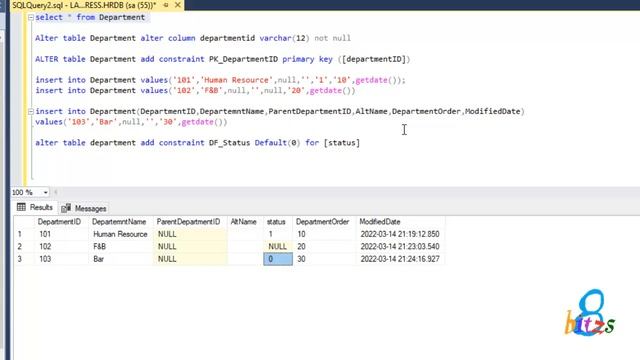Collapse the insert into Department column-list block
The width and height of the screenshot is (640, 360).
point(31,111)
